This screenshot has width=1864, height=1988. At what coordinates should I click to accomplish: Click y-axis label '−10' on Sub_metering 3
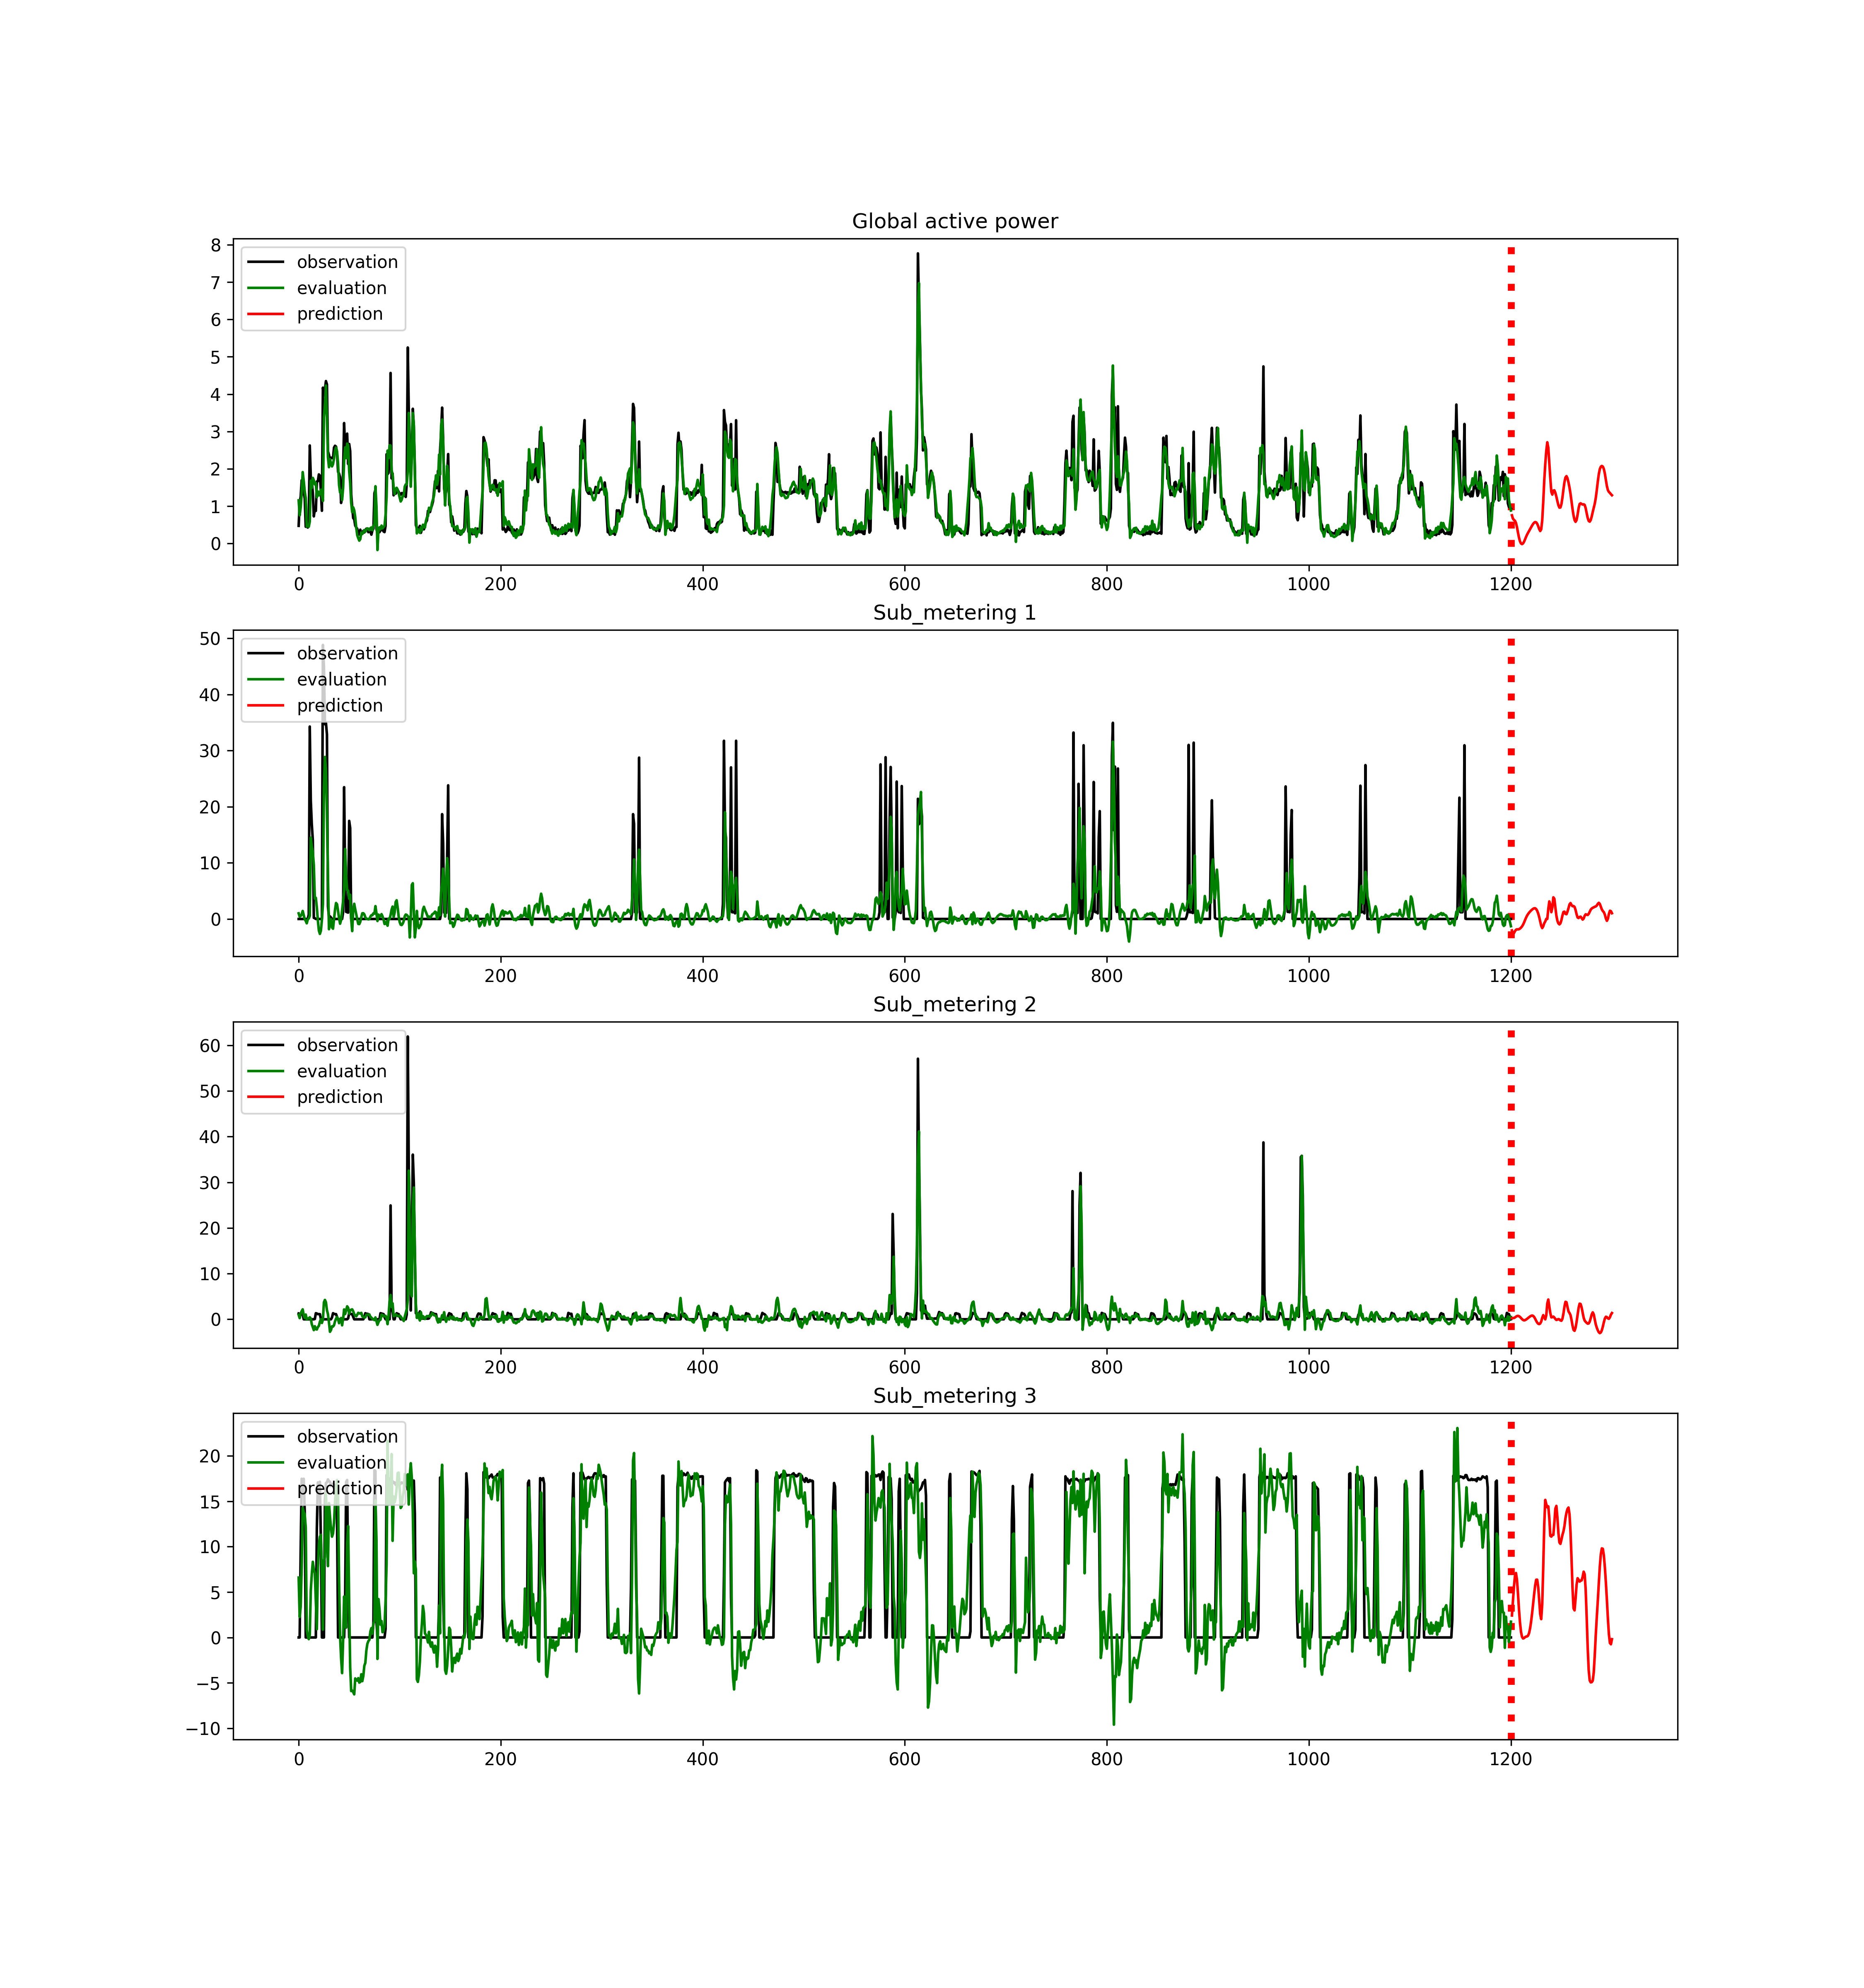point(203,1729)
